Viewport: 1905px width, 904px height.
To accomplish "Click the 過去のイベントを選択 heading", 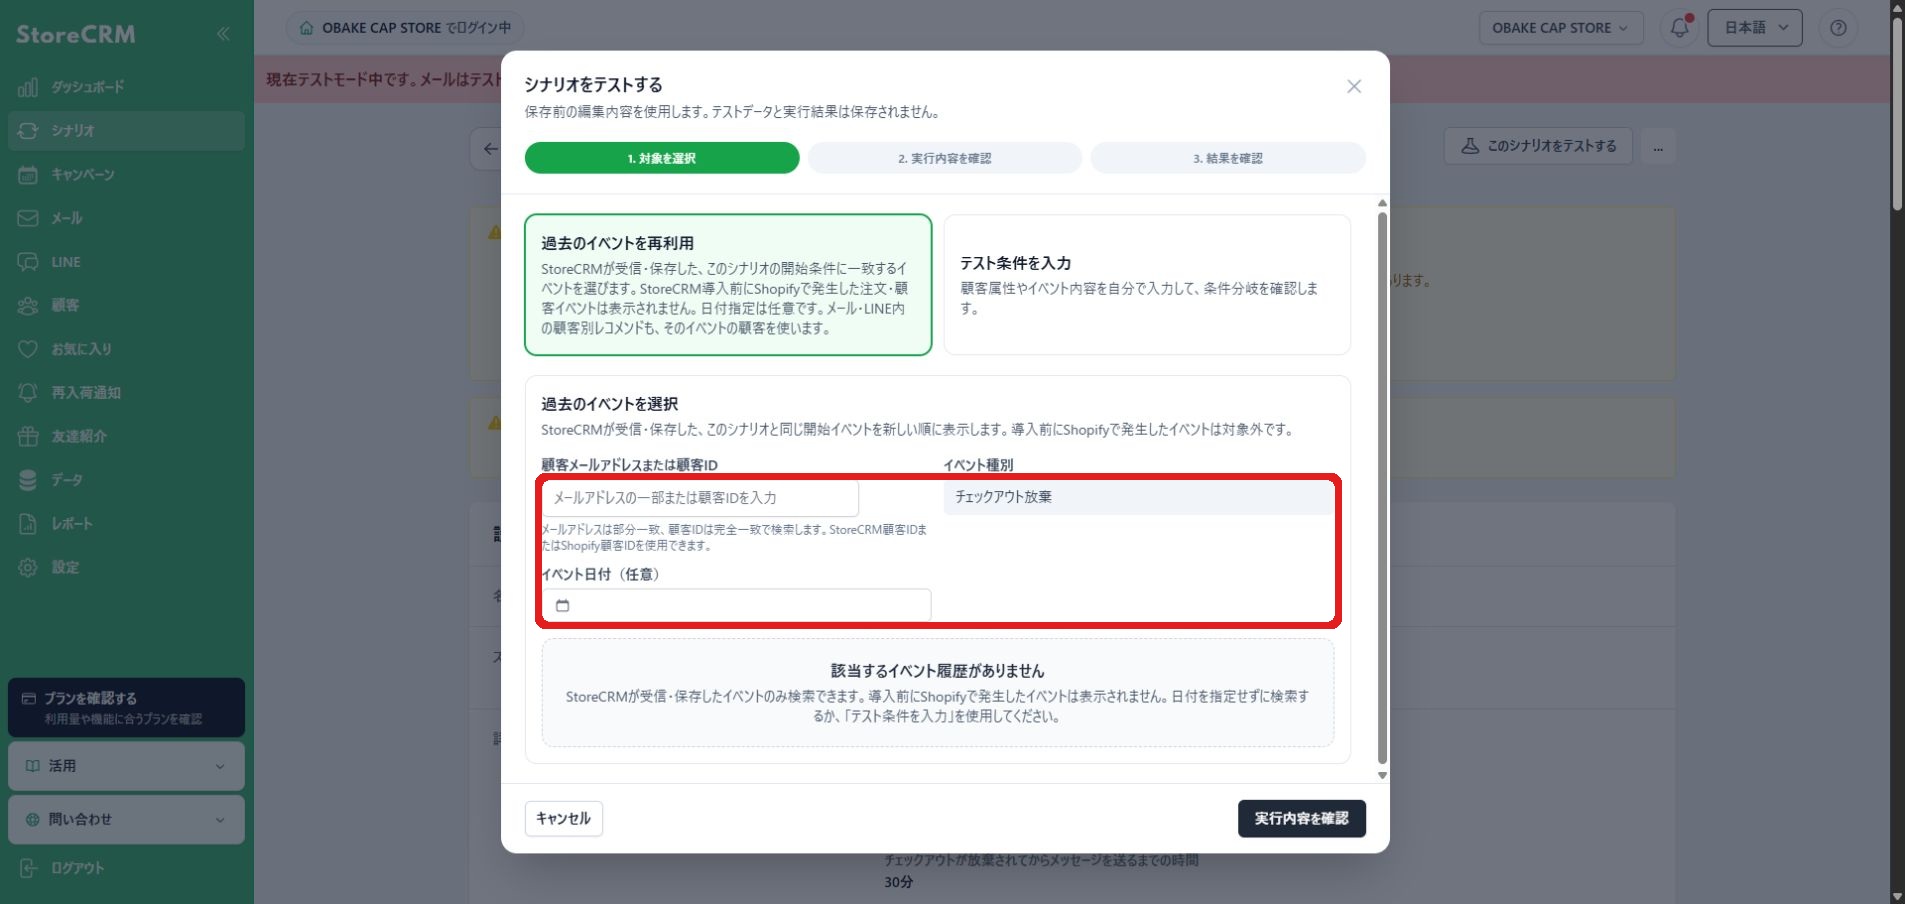I will tap(610, 404).
